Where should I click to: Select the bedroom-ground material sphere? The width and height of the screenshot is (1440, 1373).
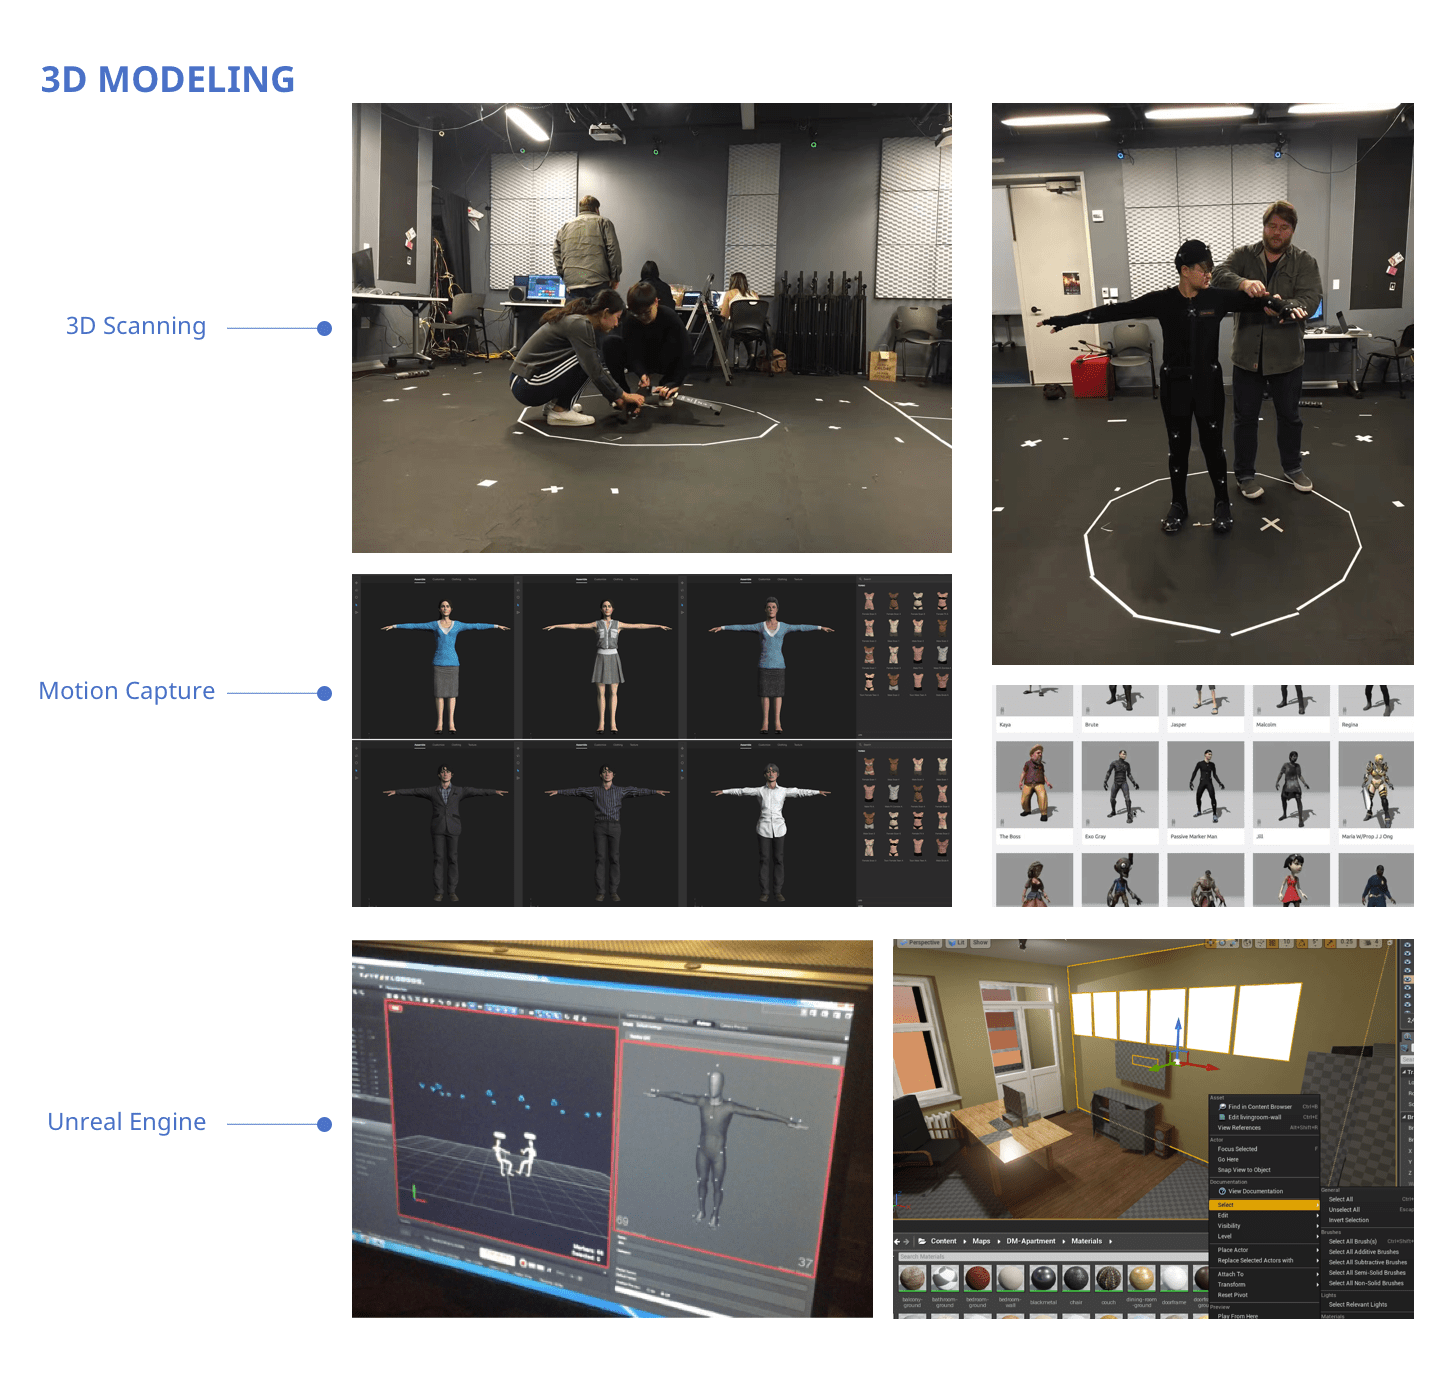click(x=977, y=1279)
